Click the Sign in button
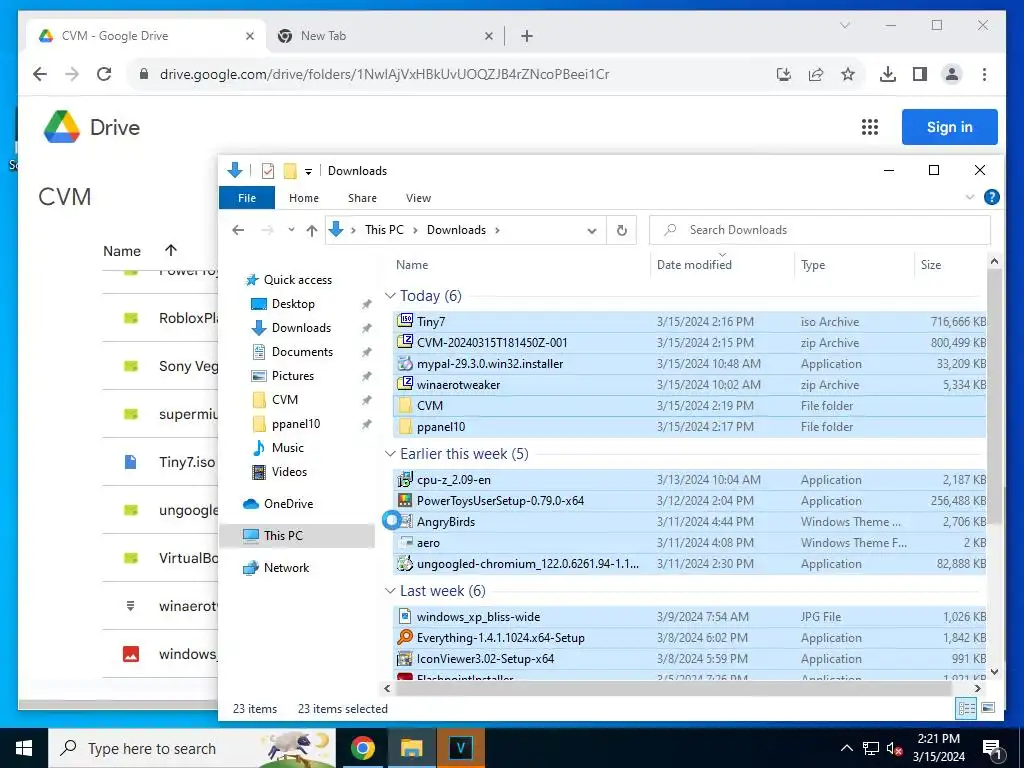This screenshot has width=1024, height=768. click(x=950, y=127)
